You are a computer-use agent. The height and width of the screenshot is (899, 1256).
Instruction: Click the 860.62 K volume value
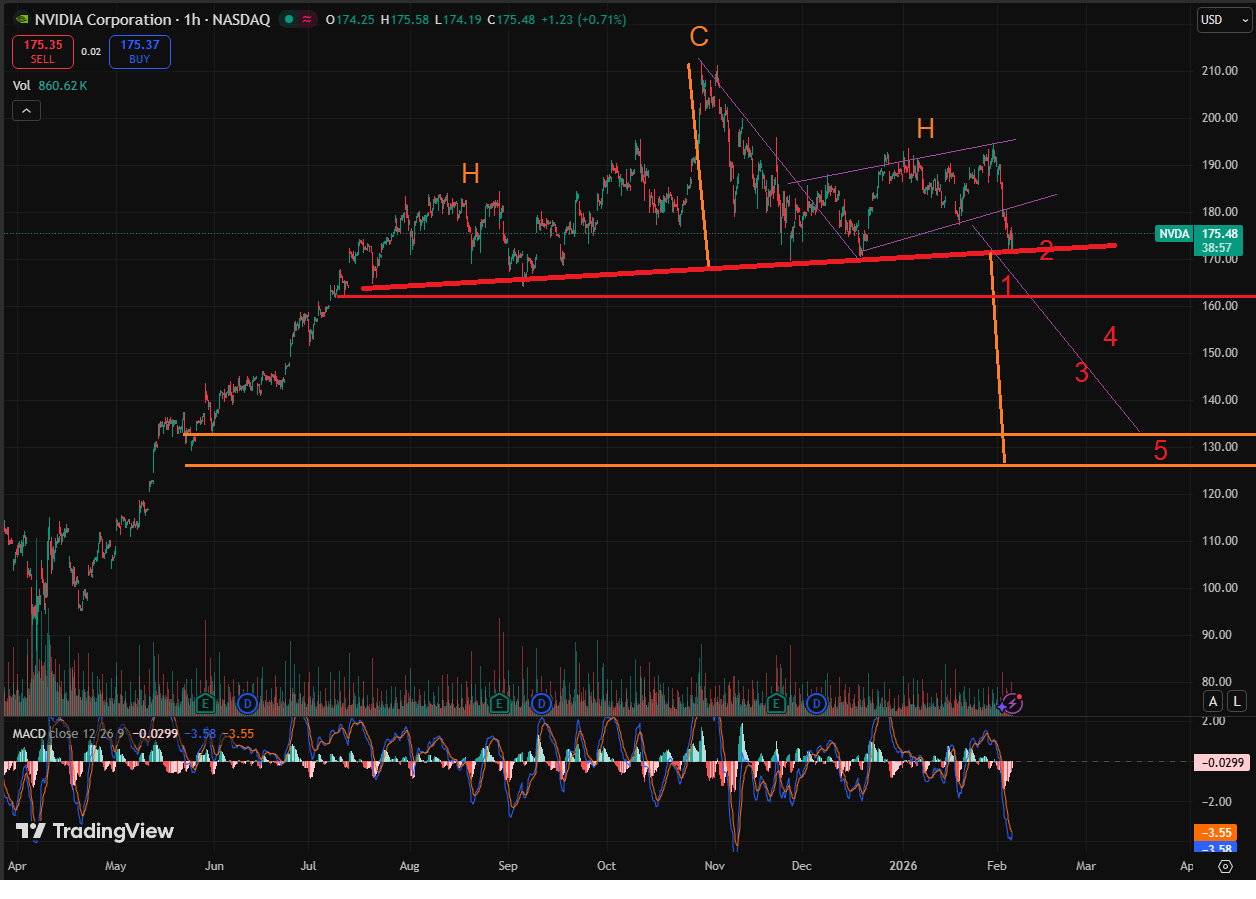(x=63, y=86)
